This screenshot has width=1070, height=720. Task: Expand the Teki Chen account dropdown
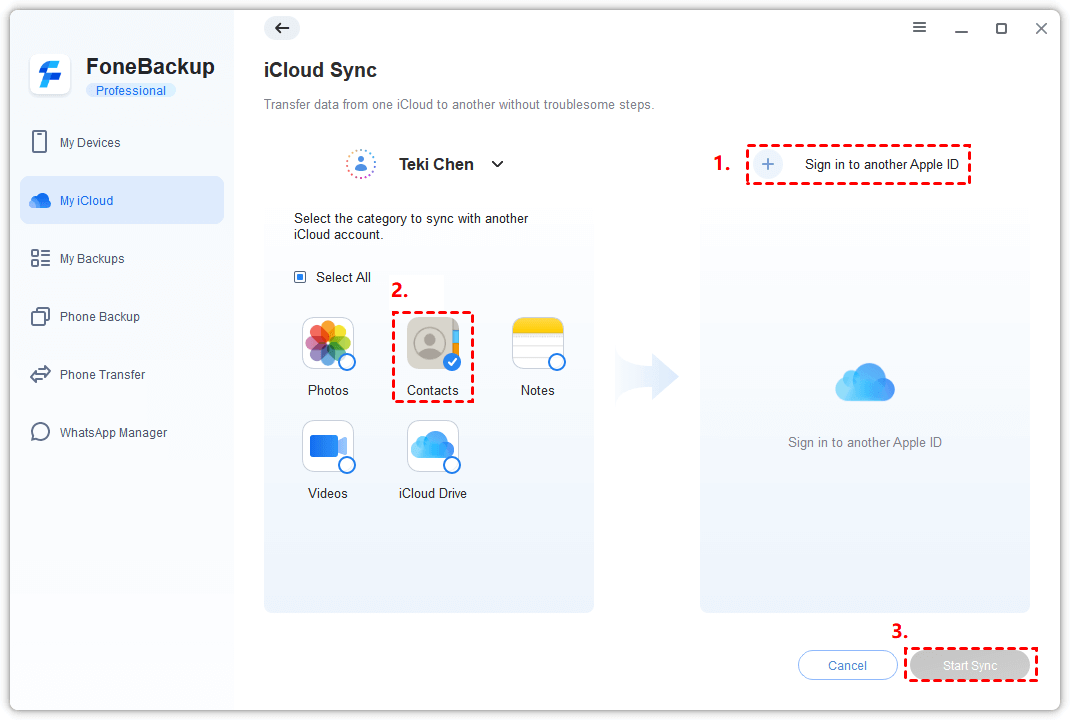coord(497,164)
